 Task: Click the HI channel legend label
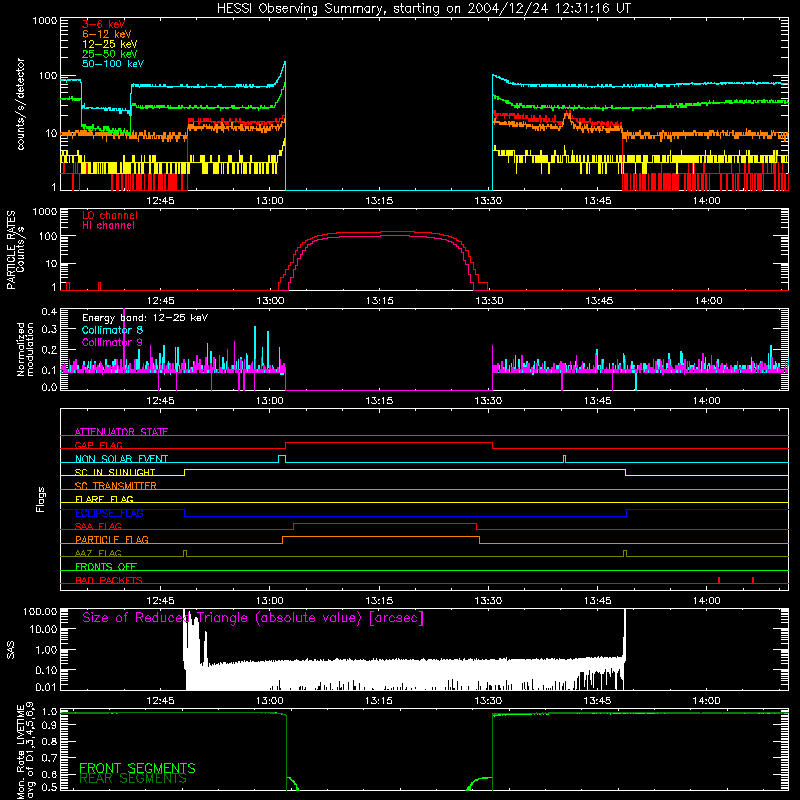(x=109, y=226)
